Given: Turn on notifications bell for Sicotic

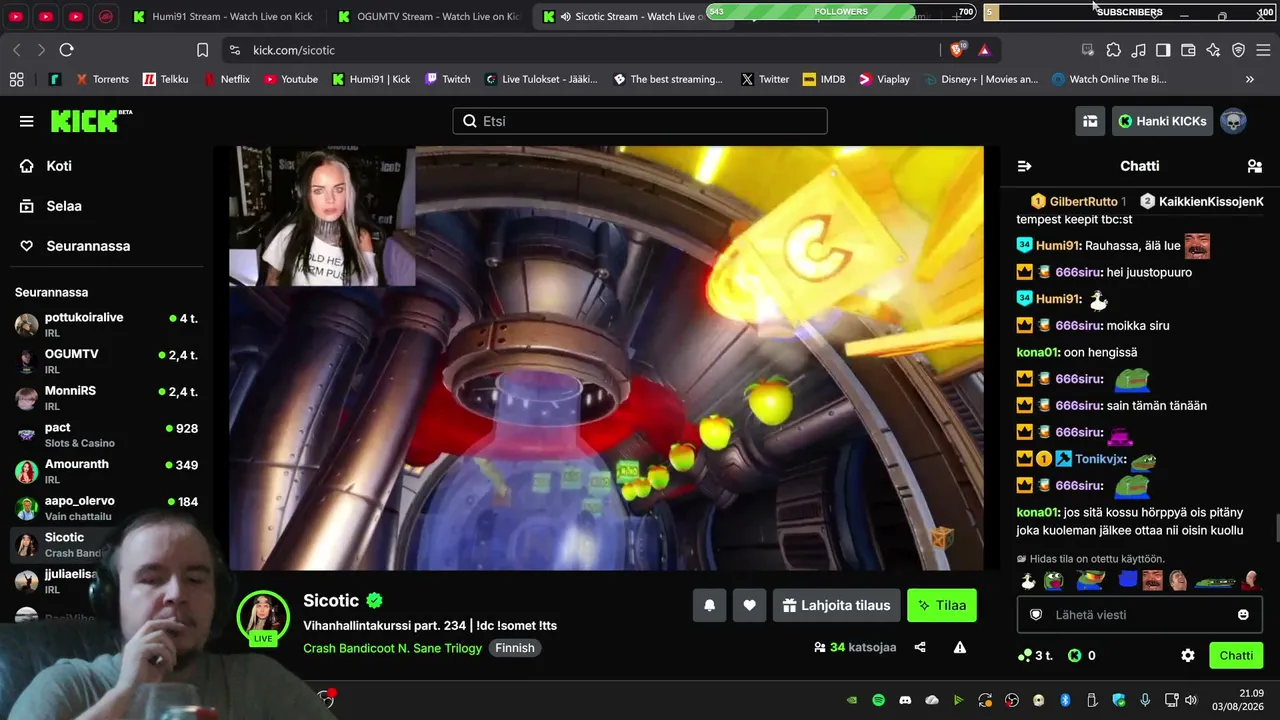Looking at the screenshot, I should point(709,605).
